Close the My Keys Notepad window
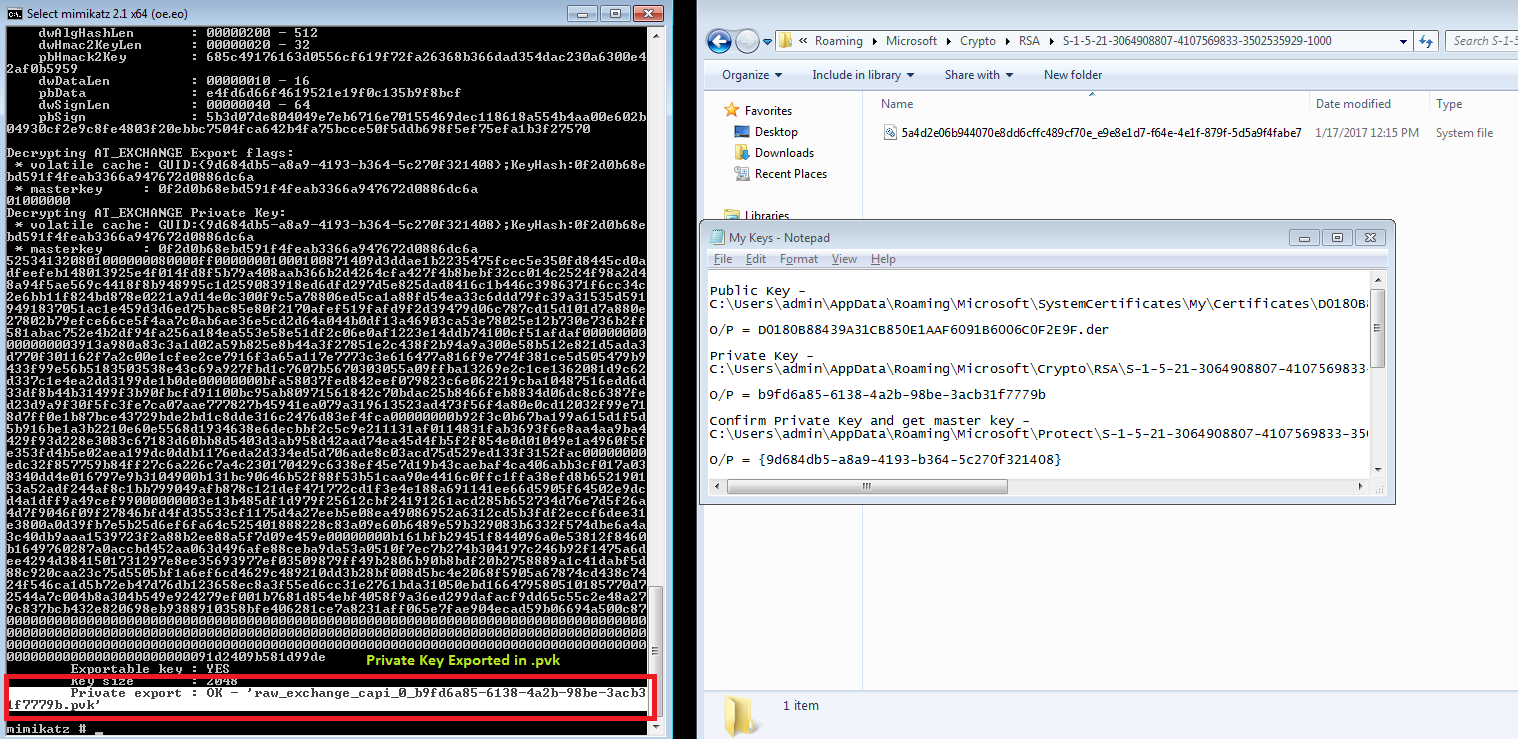Image resolution: width=1518 pixels, height=739 pixels. (1368, 237)
